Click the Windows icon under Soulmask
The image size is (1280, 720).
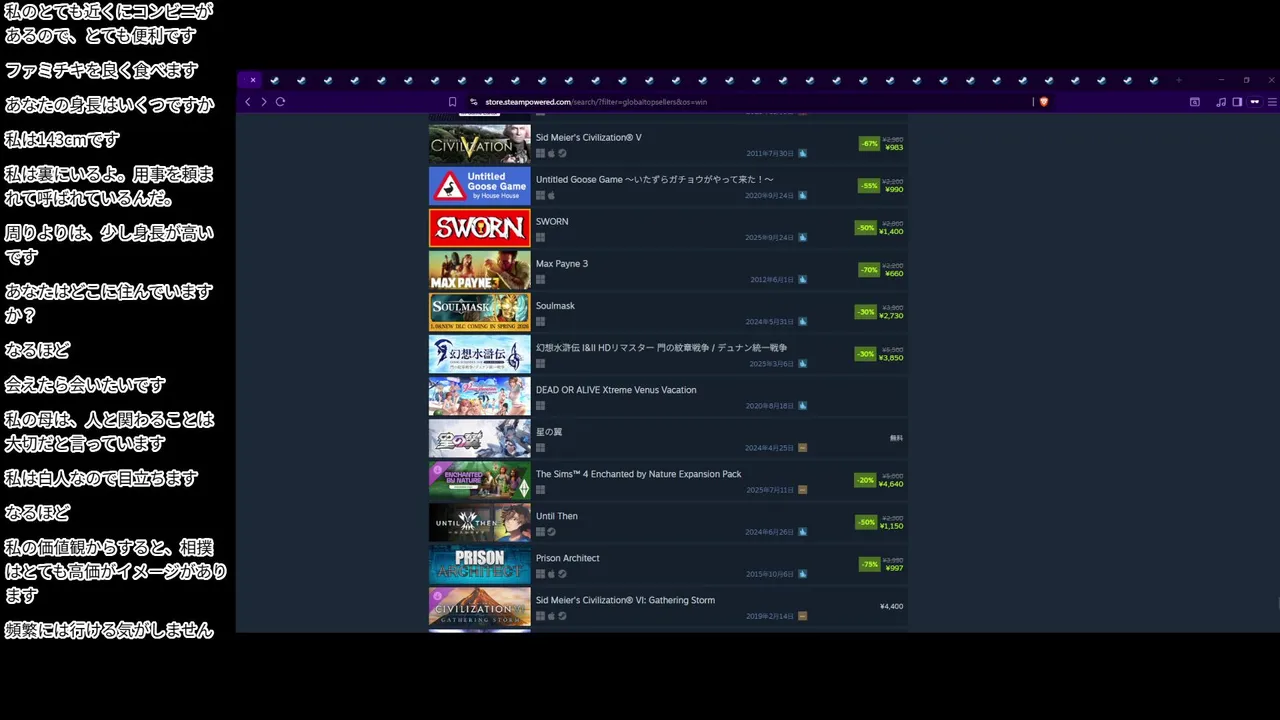point(540,322)
